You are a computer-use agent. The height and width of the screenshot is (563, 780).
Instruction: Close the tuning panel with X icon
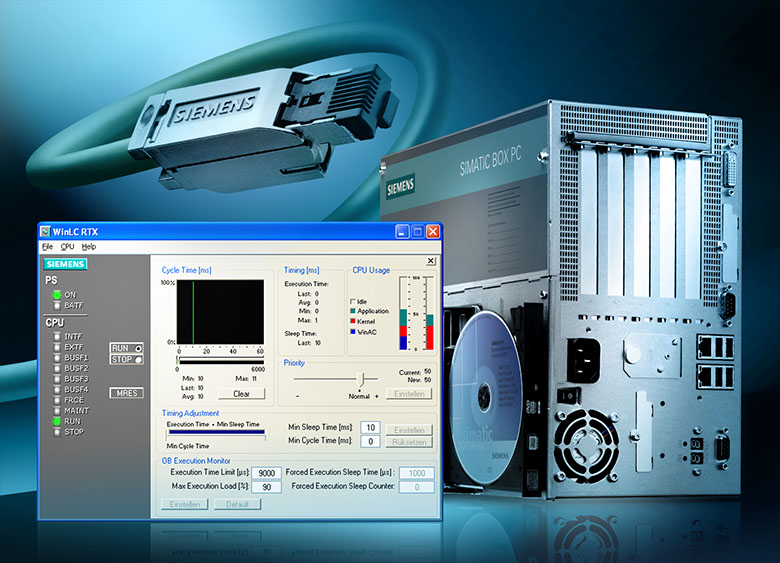(431, 261)
